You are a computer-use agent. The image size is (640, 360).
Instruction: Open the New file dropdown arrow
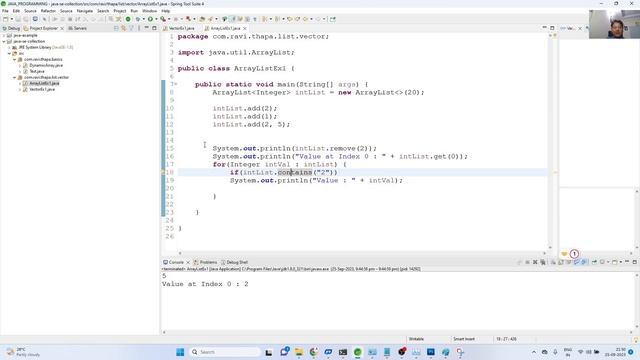tap(11, 19)
